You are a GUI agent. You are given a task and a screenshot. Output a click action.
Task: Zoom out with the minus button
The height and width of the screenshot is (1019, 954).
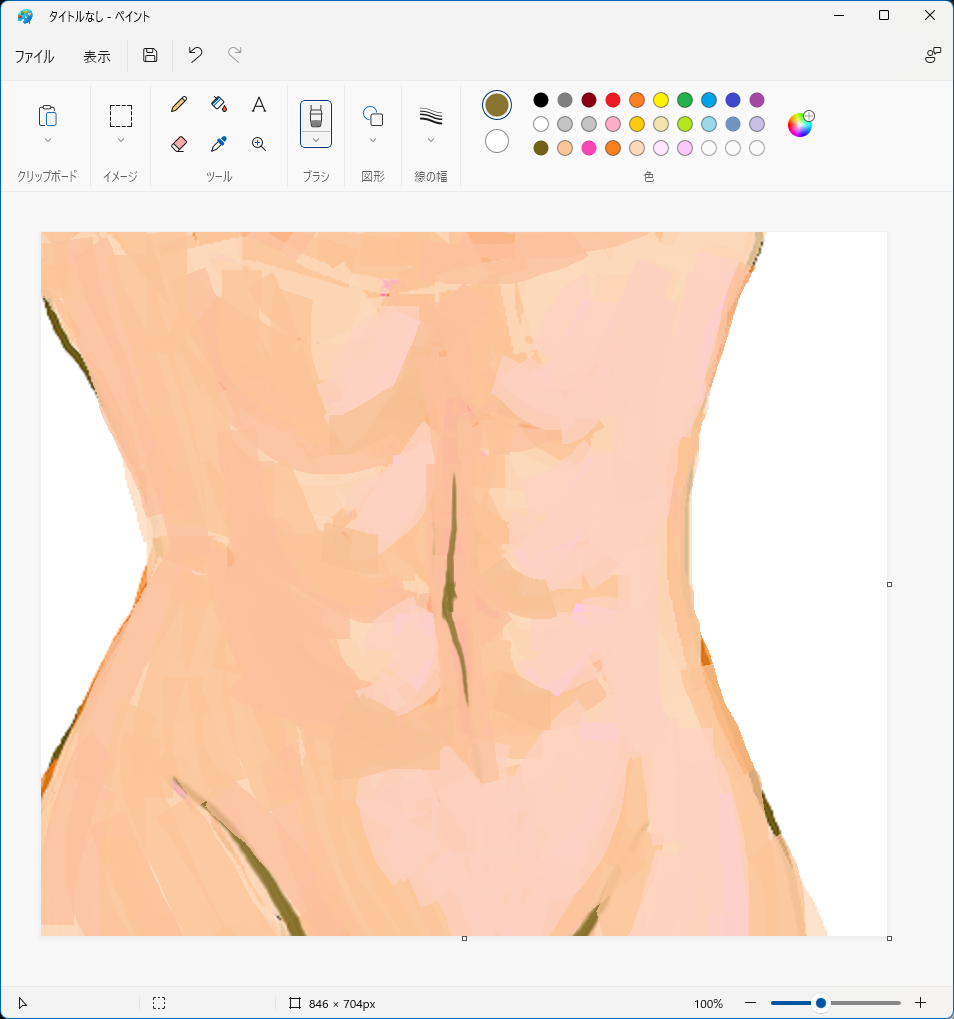(x=750, y=1003)
